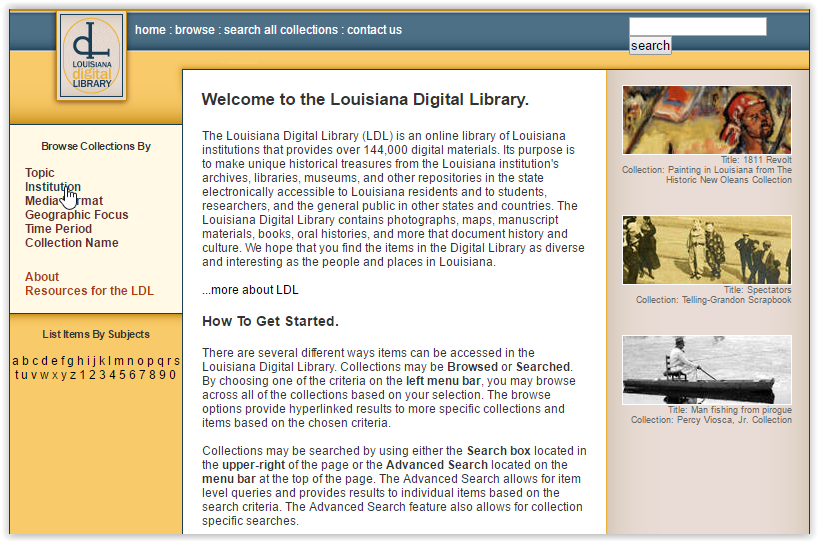Click the Louisiana Digital Library logo
Screen dimensions: 818x542
[91, 56]
